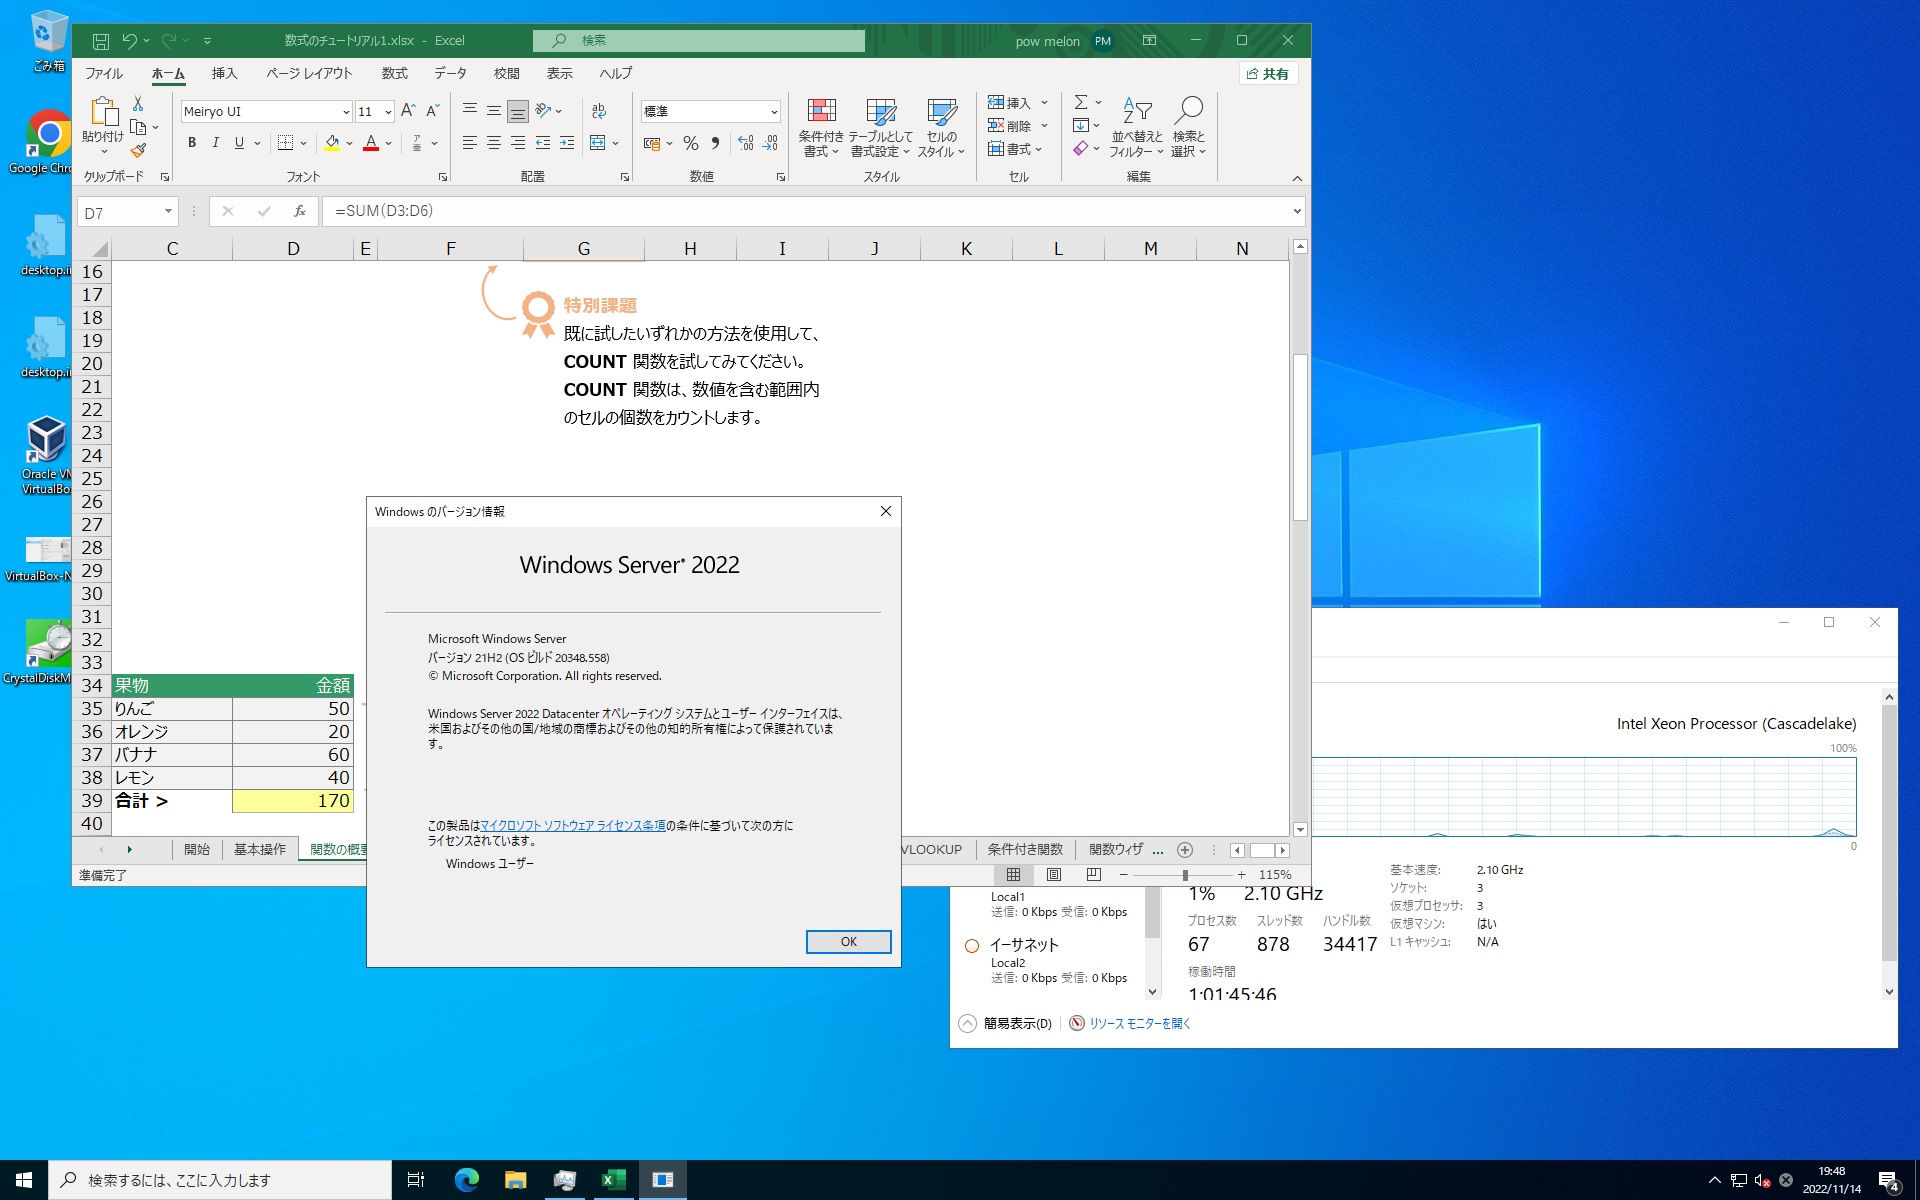This screenshot has height=1200, width=1920.
Task: Click the Task View taskbar icon
Action: click(x=416, y=1180)
